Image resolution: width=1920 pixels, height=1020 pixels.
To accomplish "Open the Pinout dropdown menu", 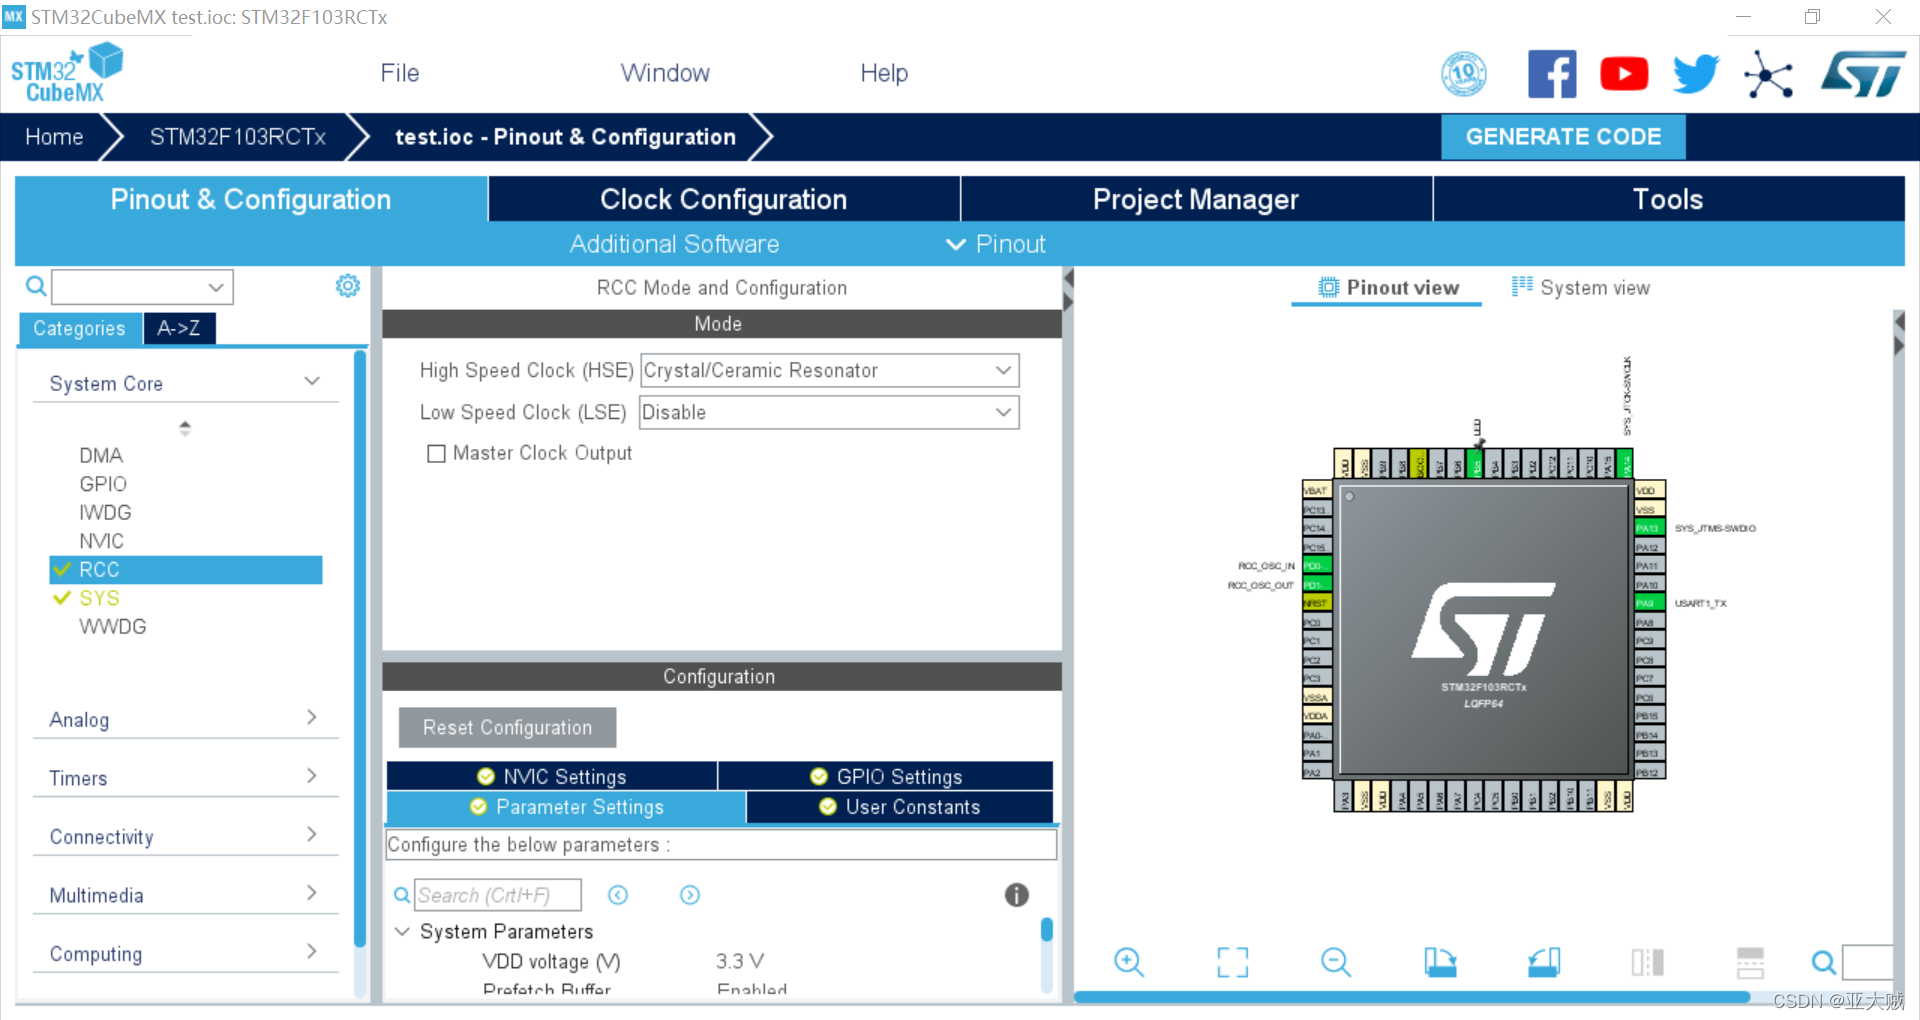I will [x=996, y=244].
